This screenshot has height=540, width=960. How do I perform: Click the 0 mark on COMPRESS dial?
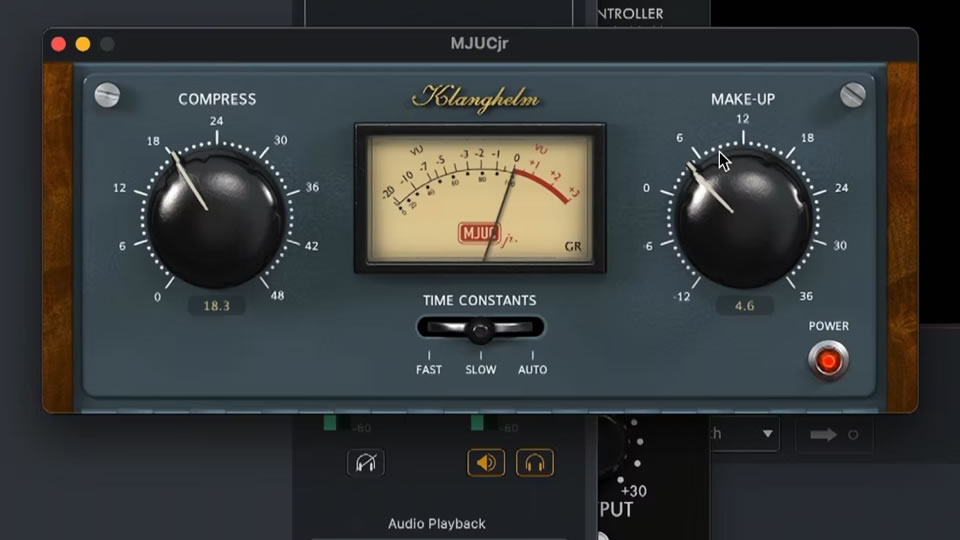[x=157, y=297]
